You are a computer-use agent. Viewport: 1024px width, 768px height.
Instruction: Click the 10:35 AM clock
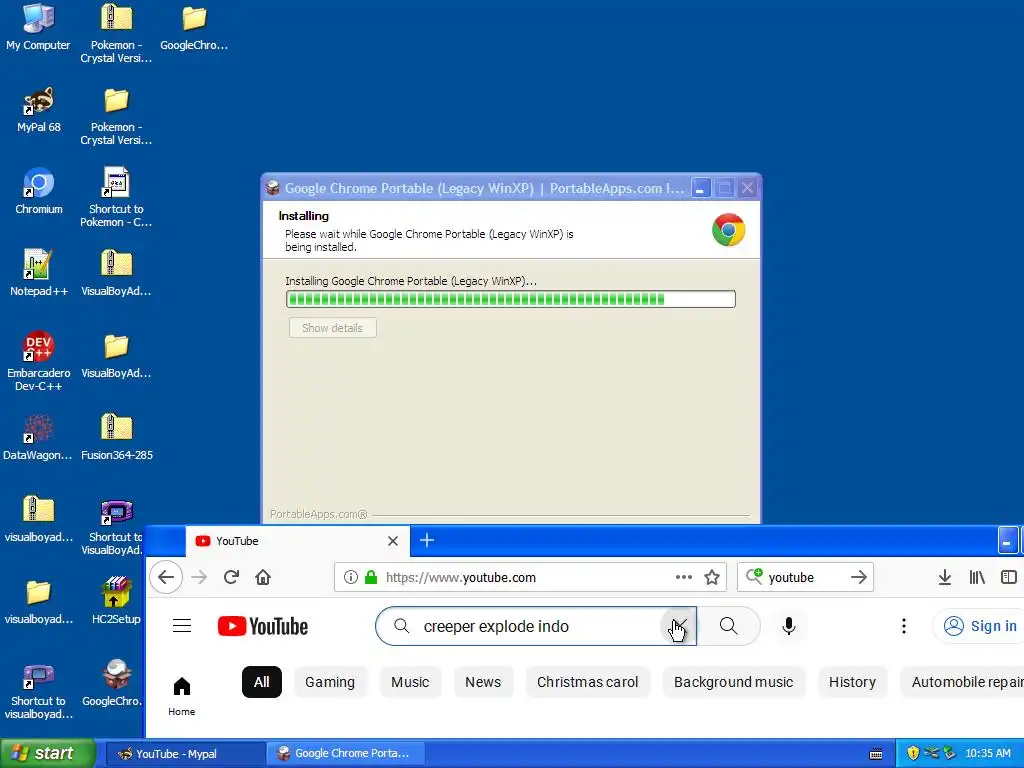tap(988, 753)
